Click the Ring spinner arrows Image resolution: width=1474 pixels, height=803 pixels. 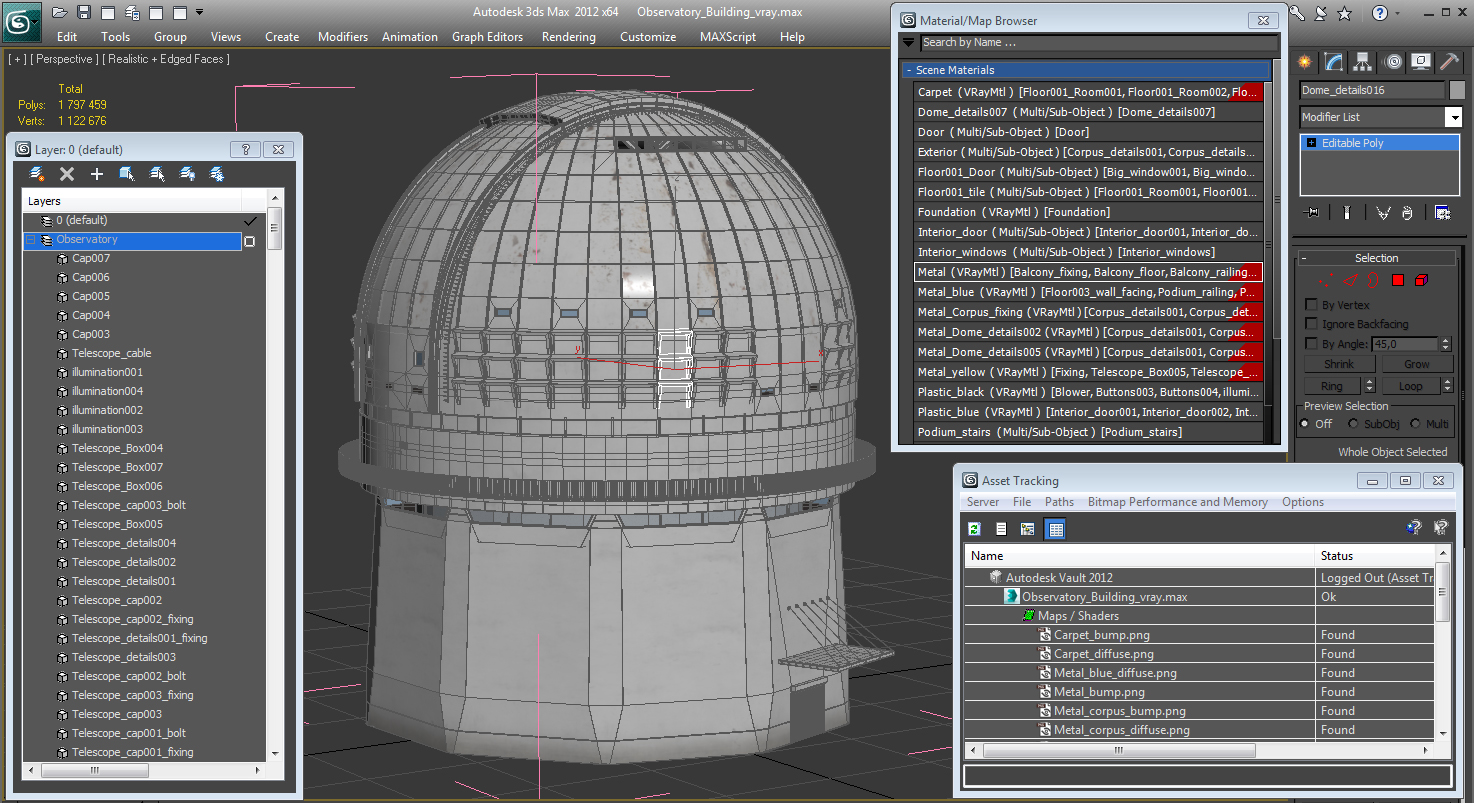click(x=1368, y=386)
